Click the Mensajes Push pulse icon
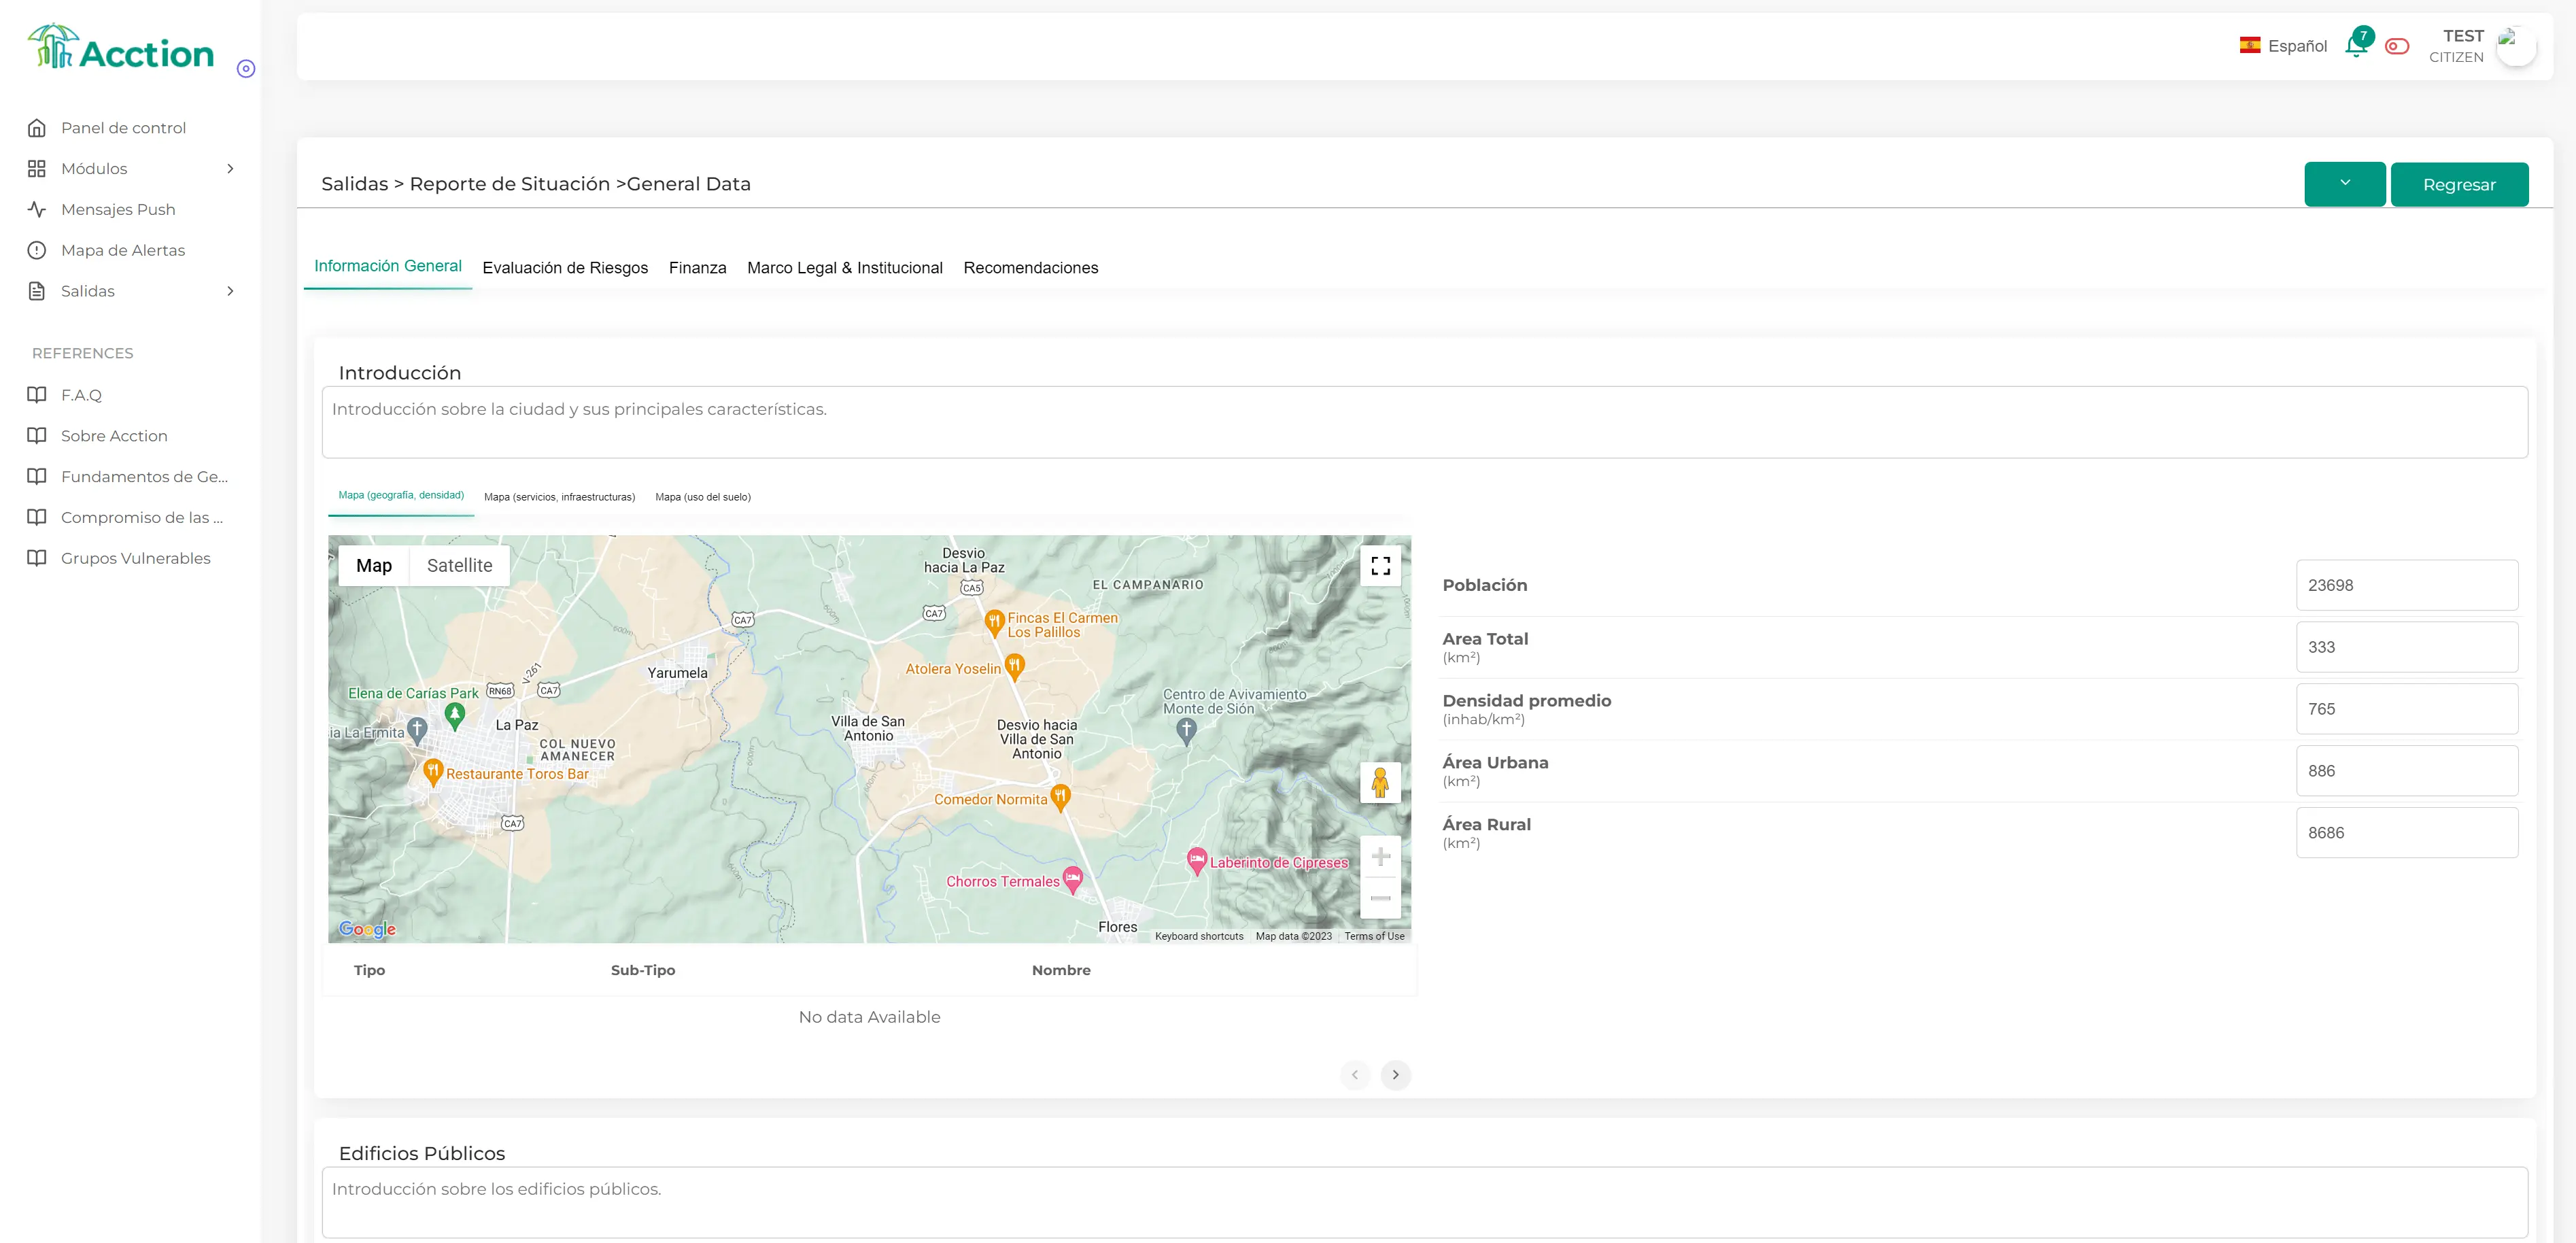 pos(37,209)
